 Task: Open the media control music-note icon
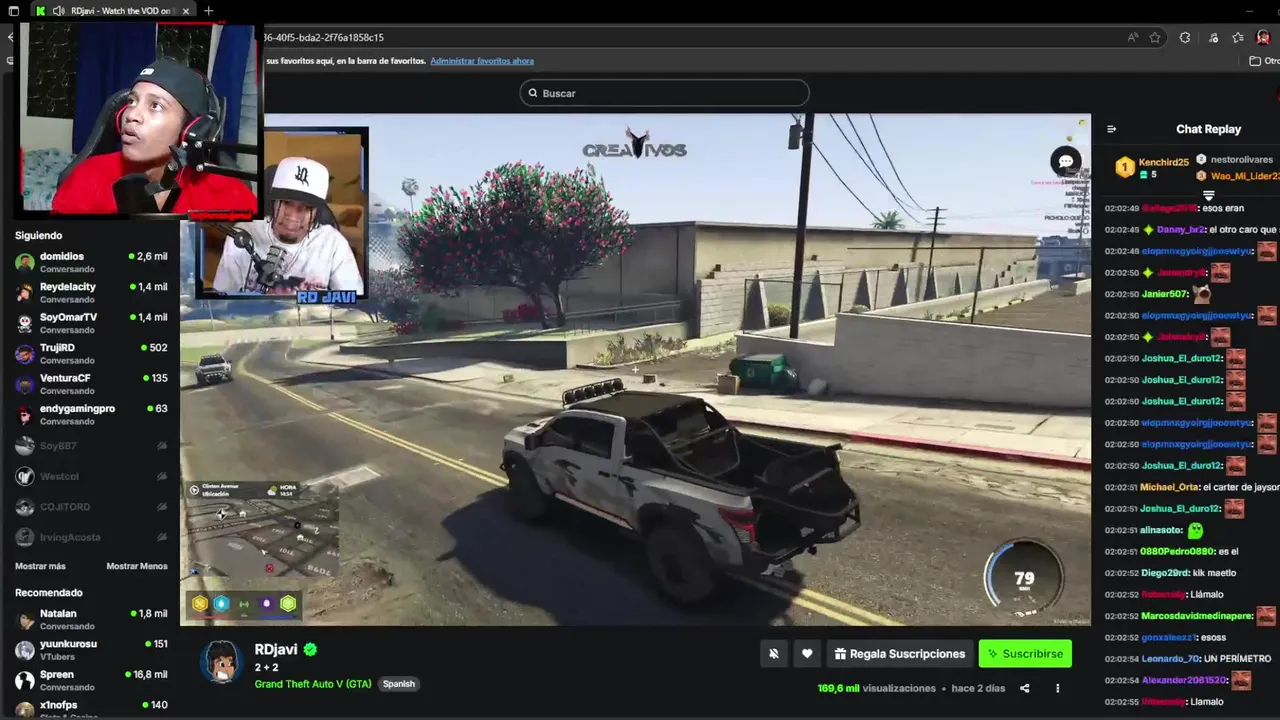click(x=1213, y=37)
